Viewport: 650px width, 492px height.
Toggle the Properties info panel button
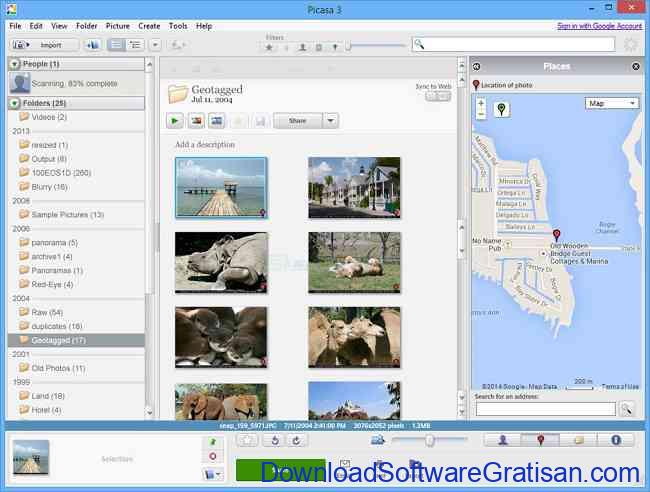pos(616,440)
